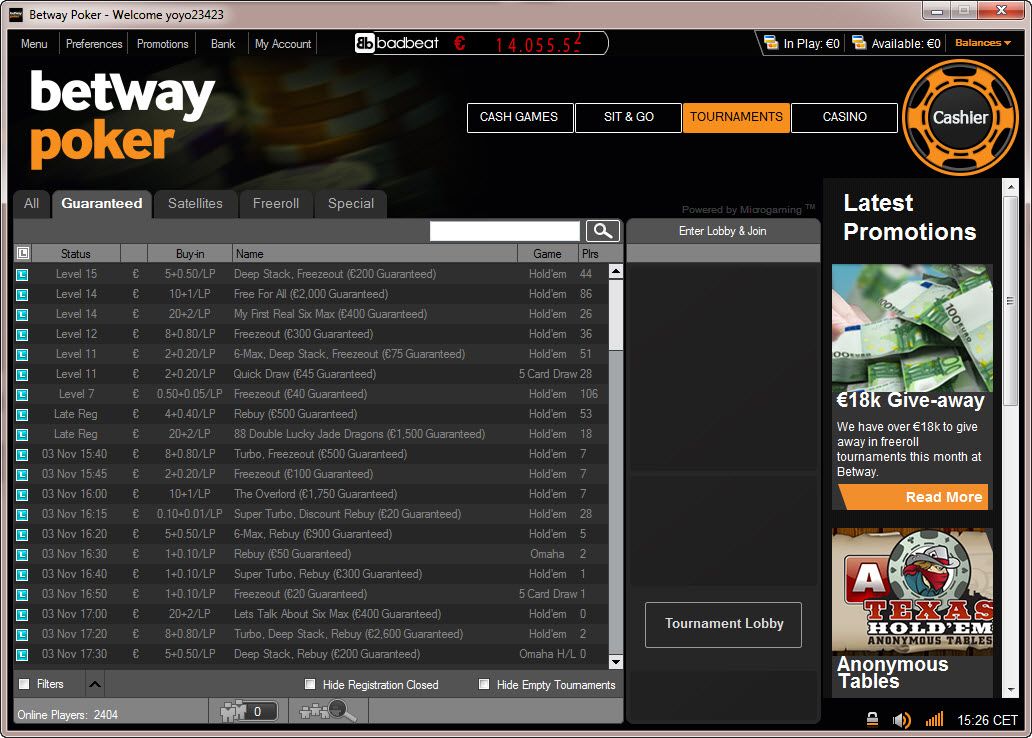Screen dimensions: 1032x738
Task: Open the buddies list player icon
Action: tap(247, 711)
